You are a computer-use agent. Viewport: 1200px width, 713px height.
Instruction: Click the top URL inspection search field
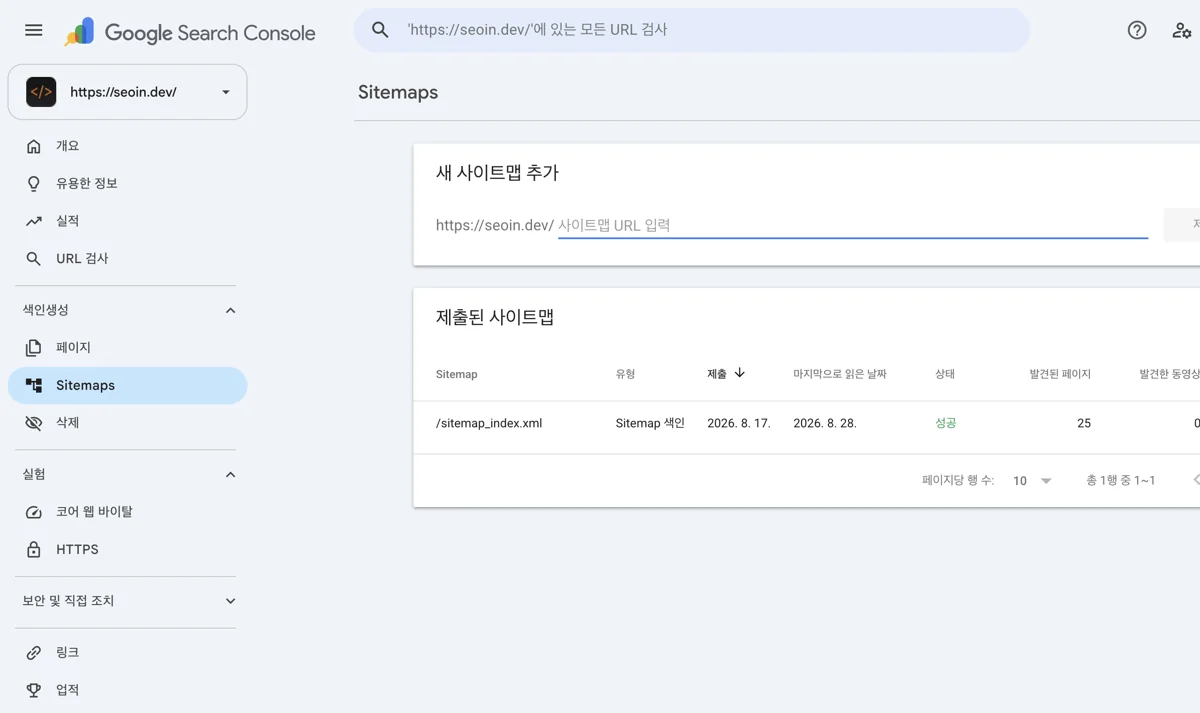[x=692, y=30]
